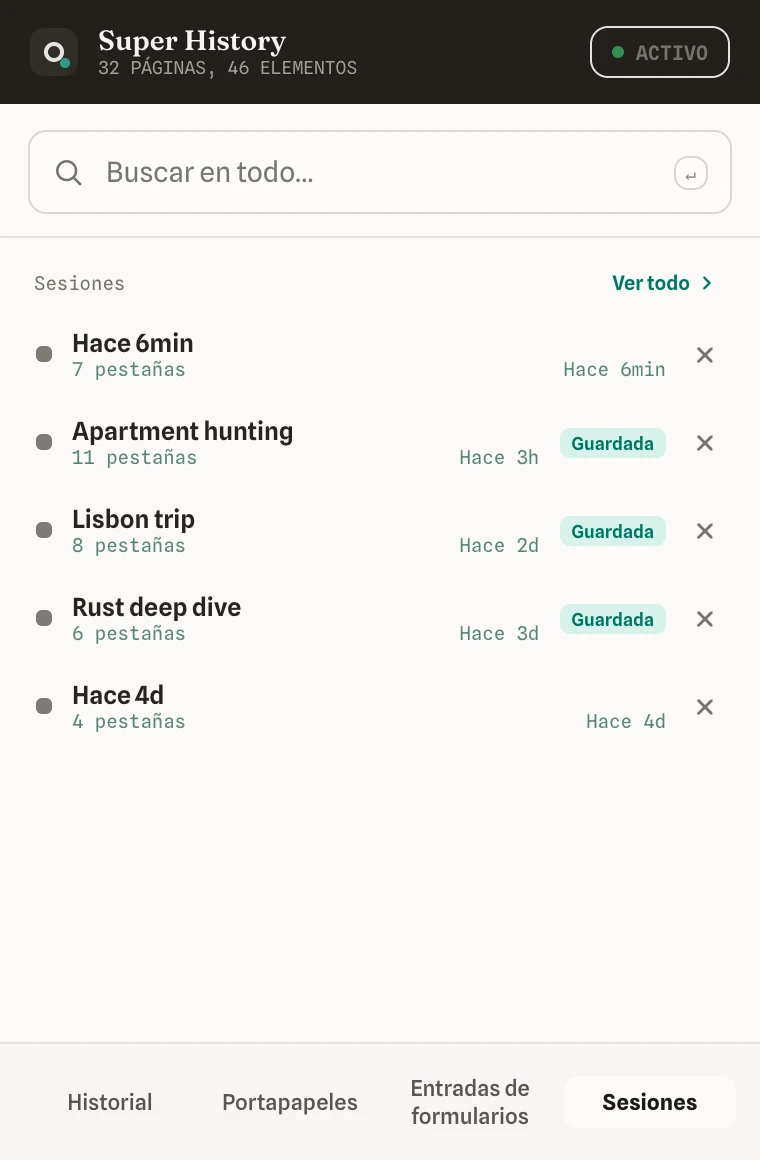The height and width of the screenshot is (1160, 760).
Task: Toggle the ACTIVO status button
Action: 659,52
